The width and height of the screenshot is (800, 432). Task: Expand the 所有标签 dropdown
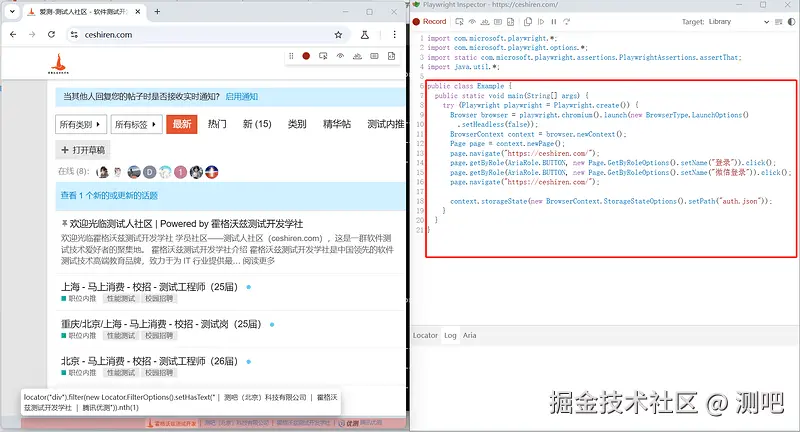pyautogui.click(x=136, y=124)
